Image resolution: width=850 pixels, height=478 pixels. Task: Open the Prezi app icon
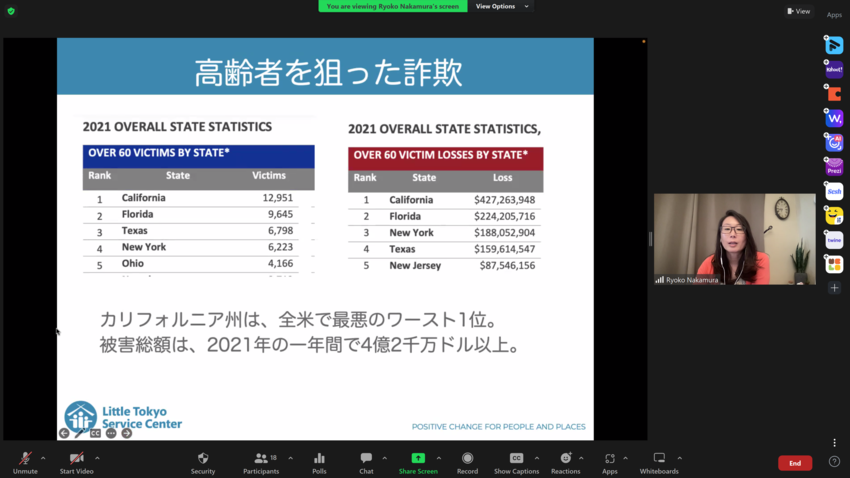(834, 167)
